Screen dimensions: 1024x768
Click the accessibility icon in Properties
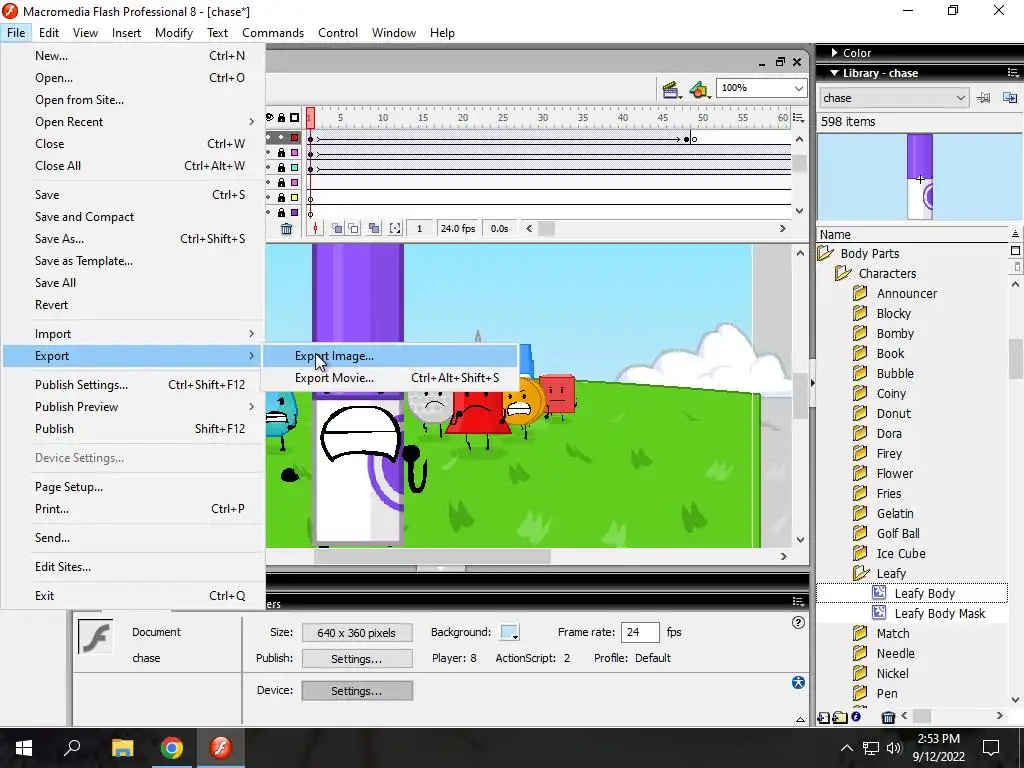[x=798, y=682]
